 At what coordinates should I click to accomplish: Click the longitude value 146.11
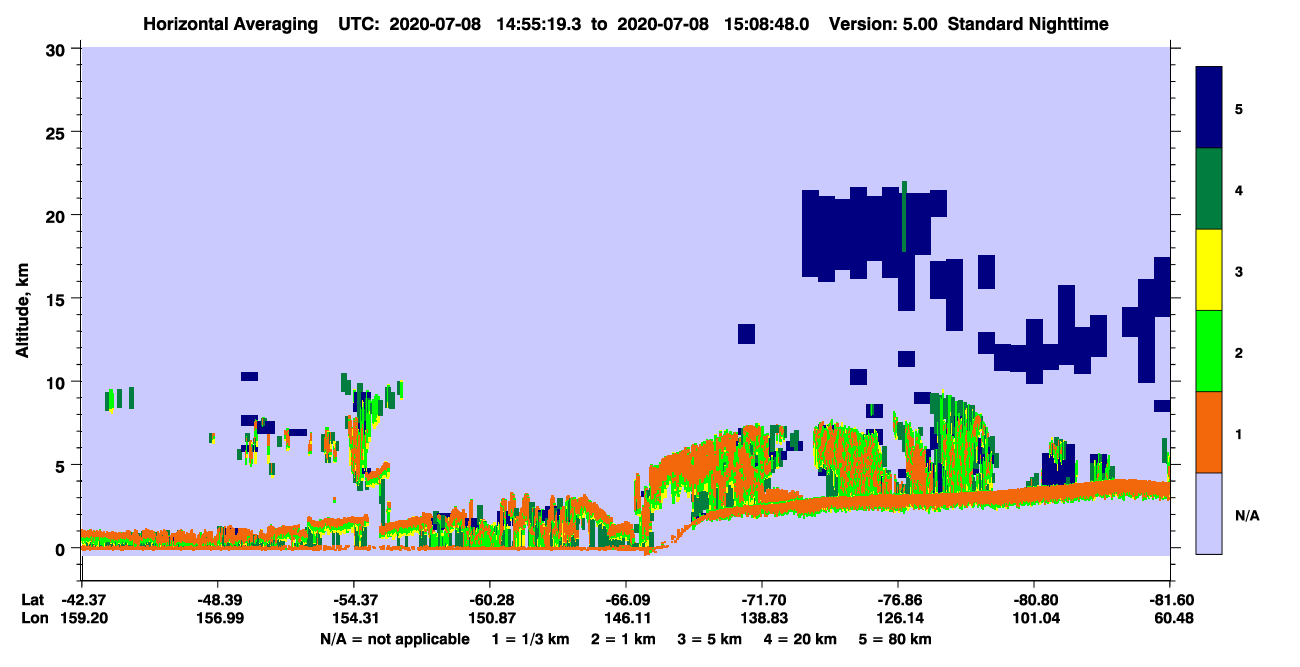tap(626, 618)
